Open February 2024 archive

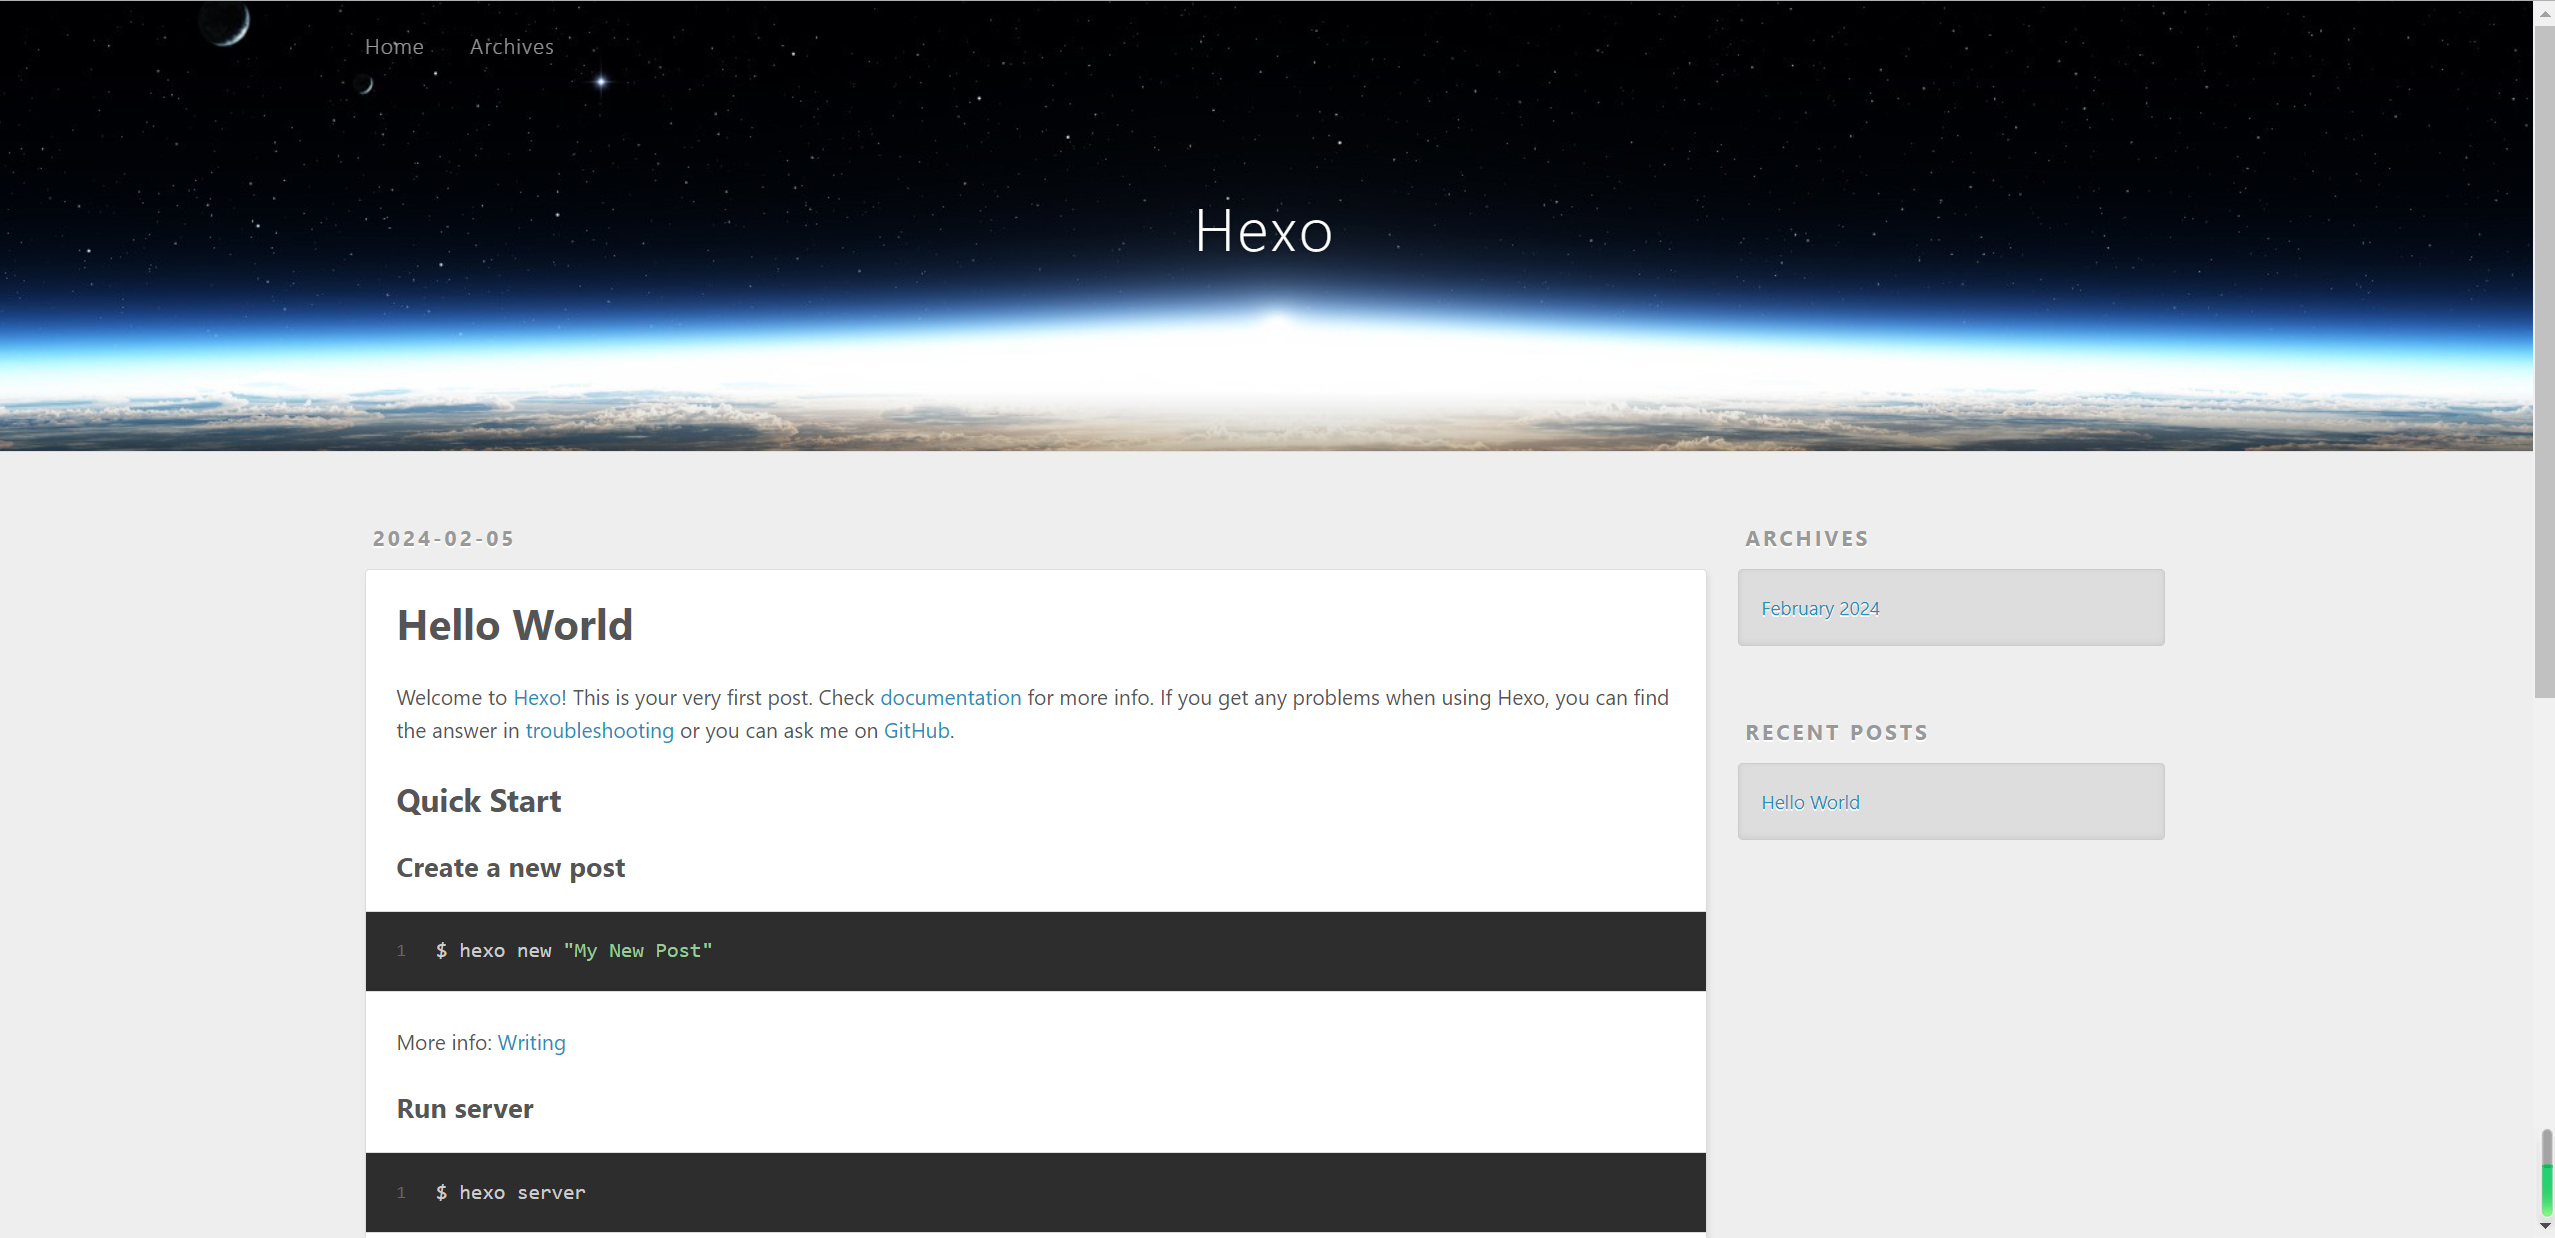(x=1819, y=609)
